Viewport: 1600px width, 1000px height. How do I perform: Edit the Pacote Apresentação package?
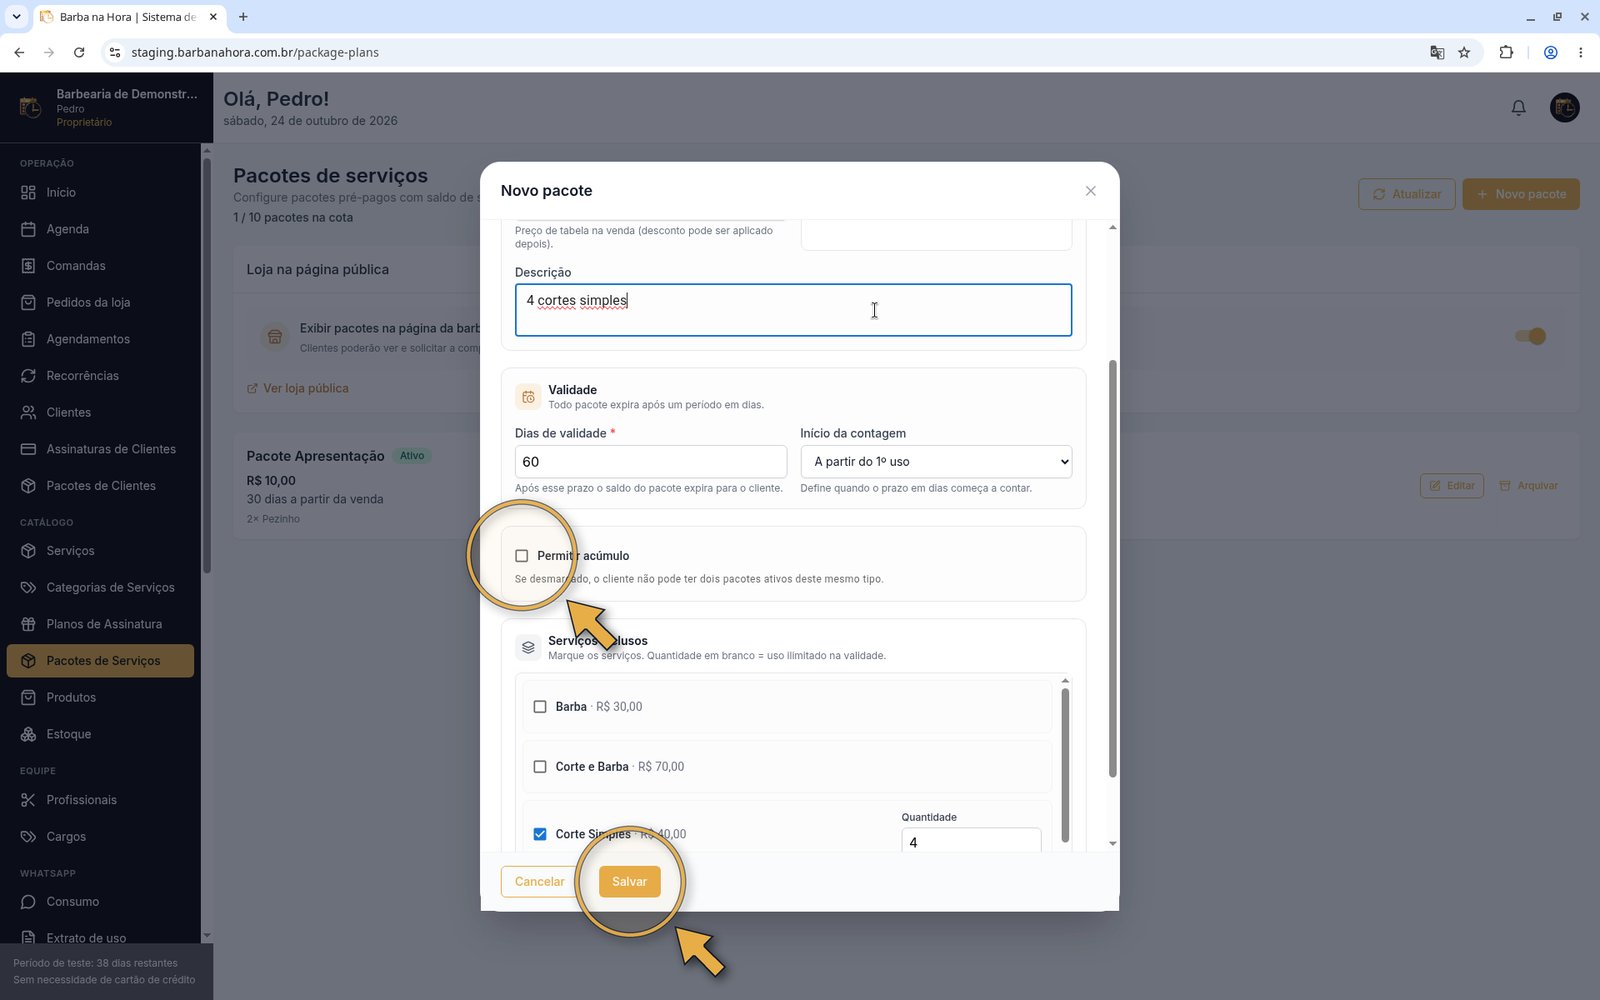(x=1451, y=486)
